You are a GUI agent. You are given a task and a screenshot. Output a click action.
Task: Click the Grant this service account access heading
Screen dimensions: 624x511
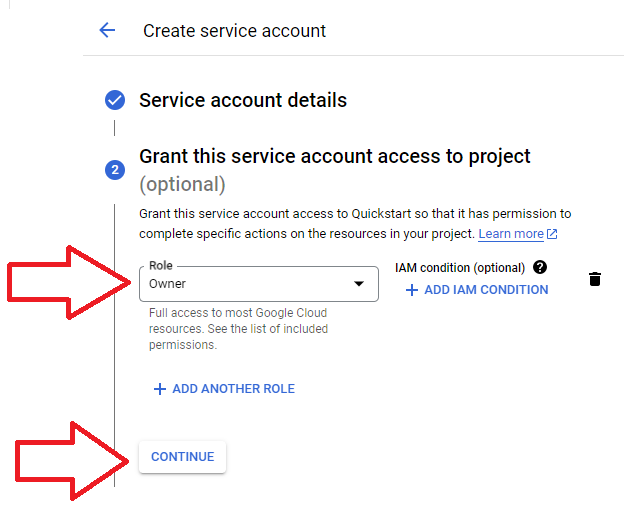tap(335, 156)
